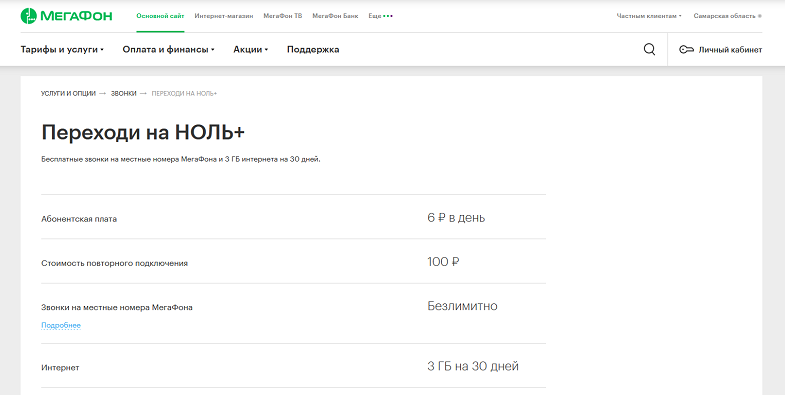Viewport: 785px width, 395px height.
Task: Go to the Услуги и опции breadcrumb
Action: tap(68, 94)
